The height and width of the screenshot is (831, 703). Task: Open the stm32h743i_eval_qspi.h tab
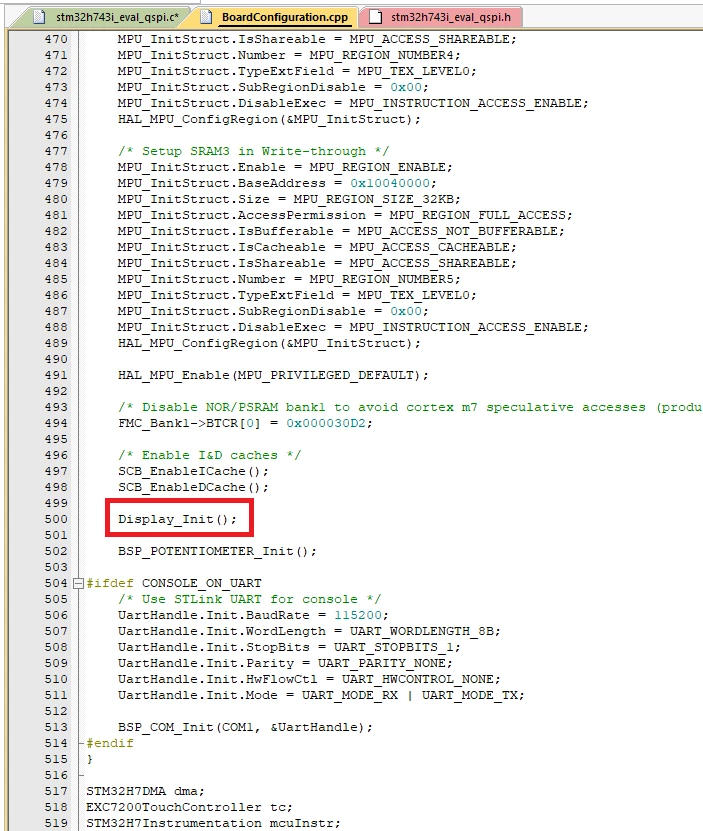(441, 17)
